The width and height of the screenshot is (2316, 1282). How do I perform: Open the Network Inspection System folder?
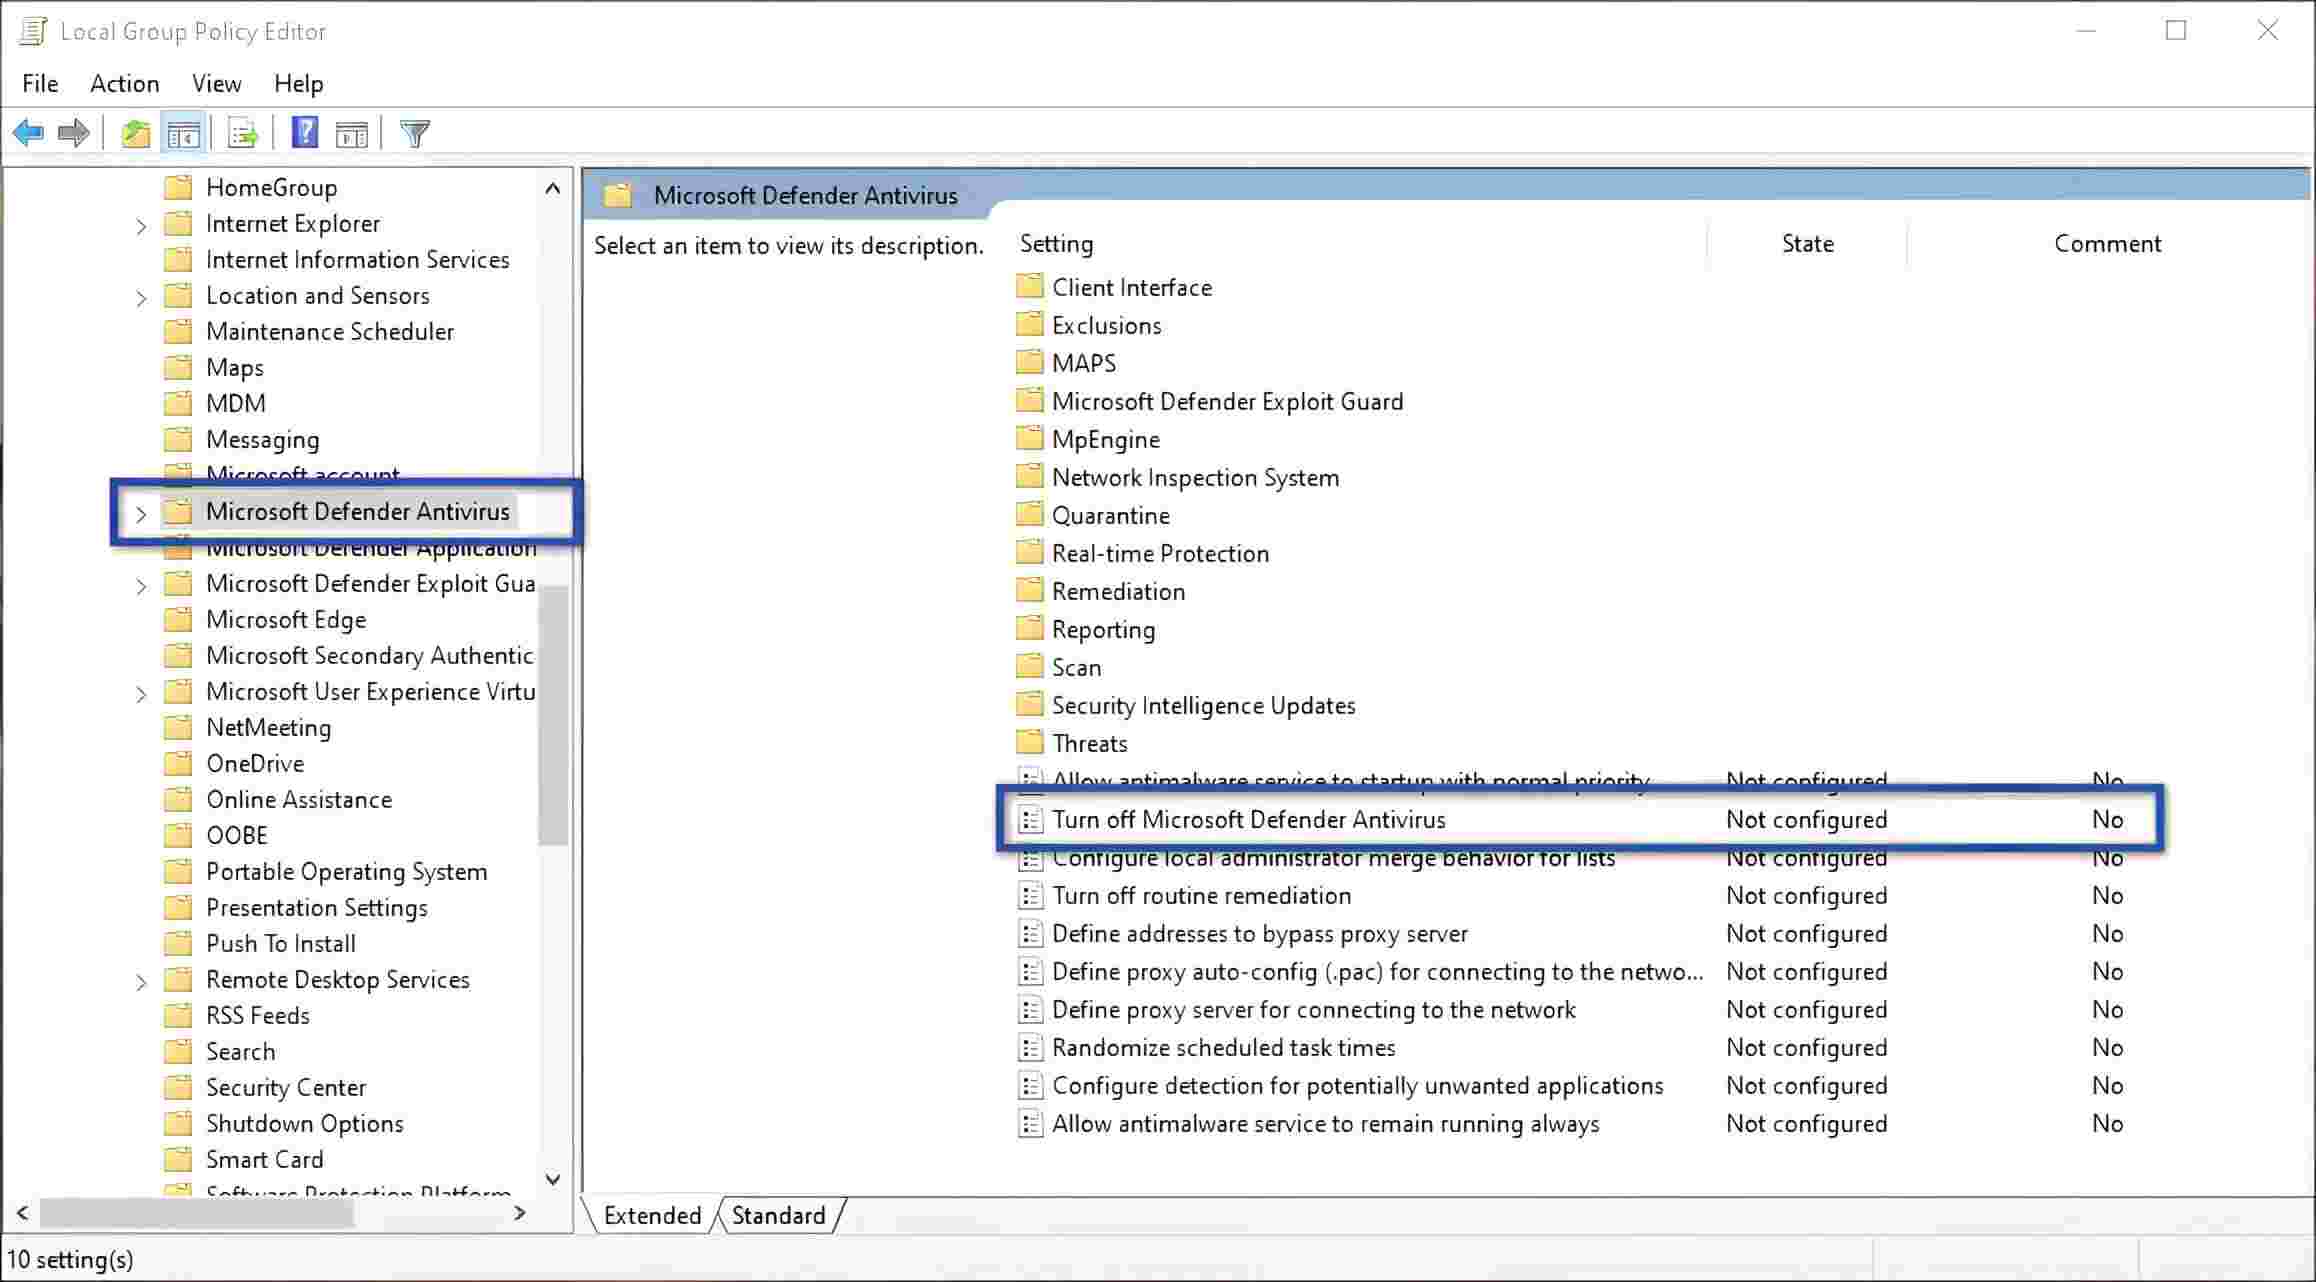pyautogui.click(x=1196, y=477)
